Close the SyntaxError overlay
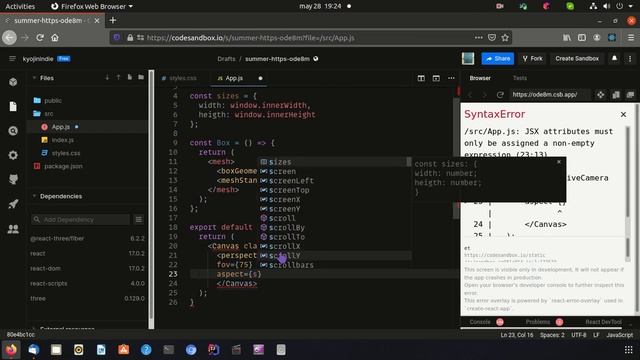This screenshot has height=360, width=640. tap(623, 114)
